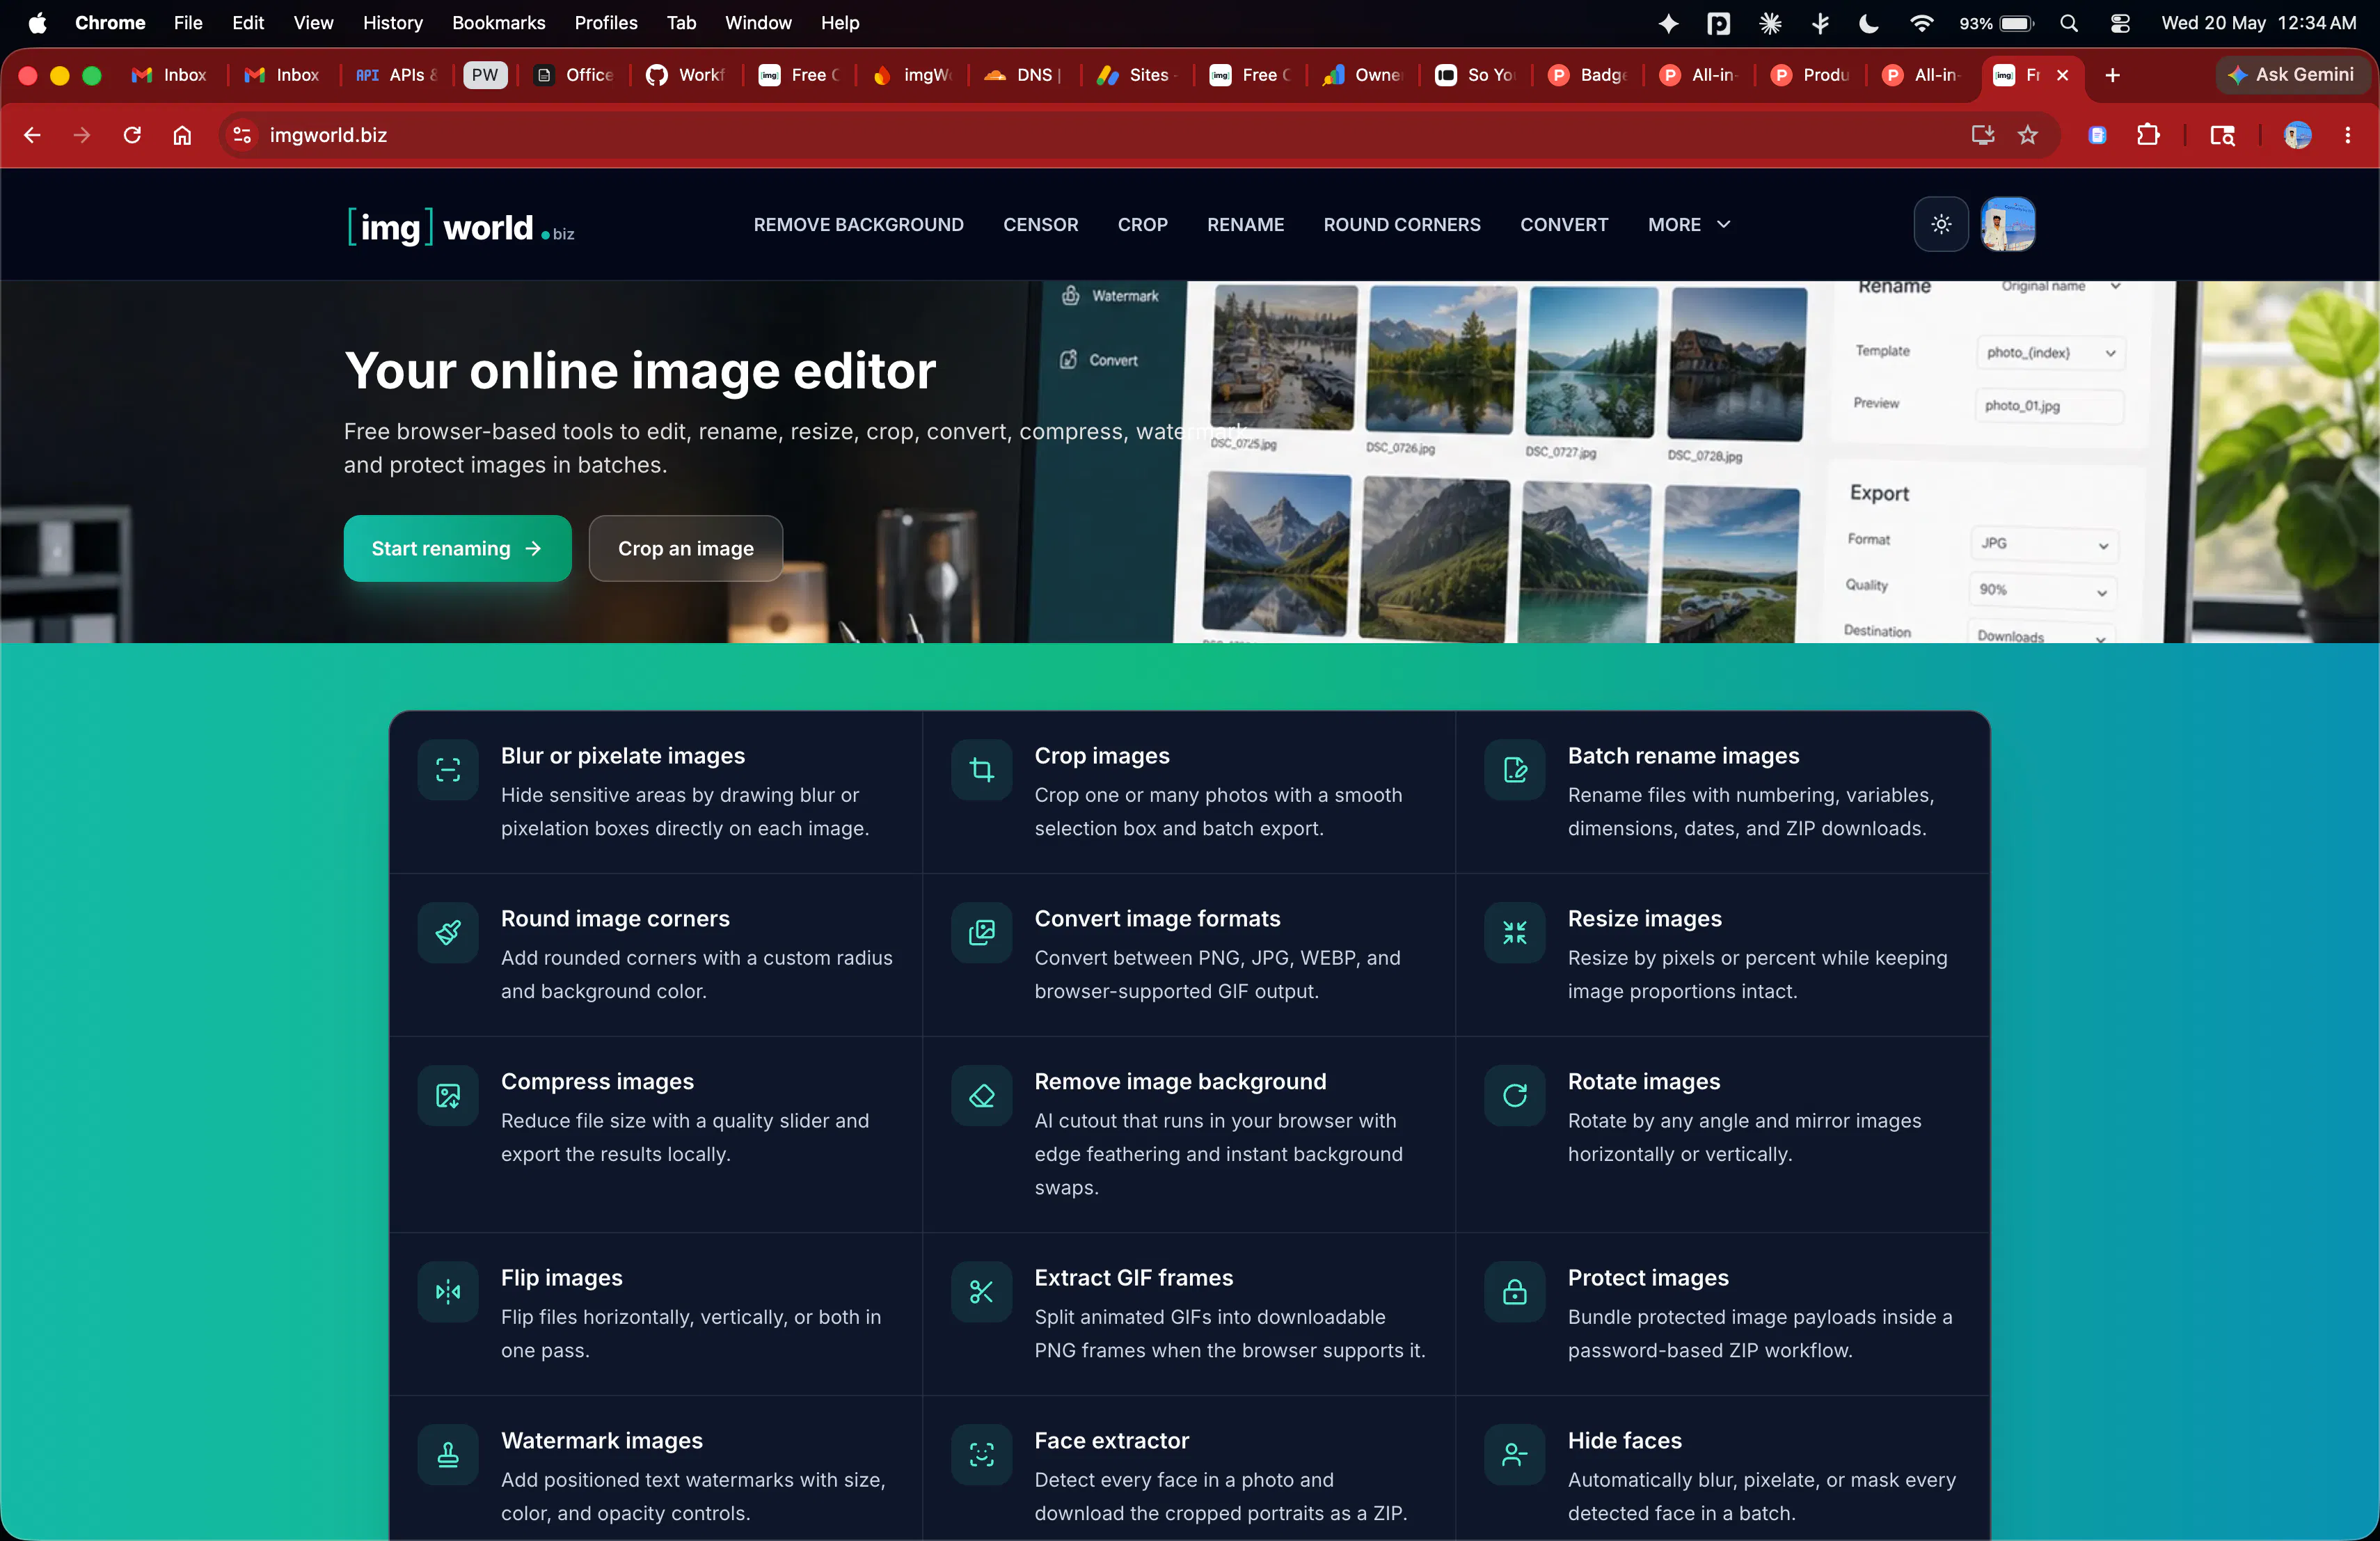Image resolution: width=2380 pixels, height=1541 pixels.
Task: Click the Blur or pixelate images icon
Action: 448,769
